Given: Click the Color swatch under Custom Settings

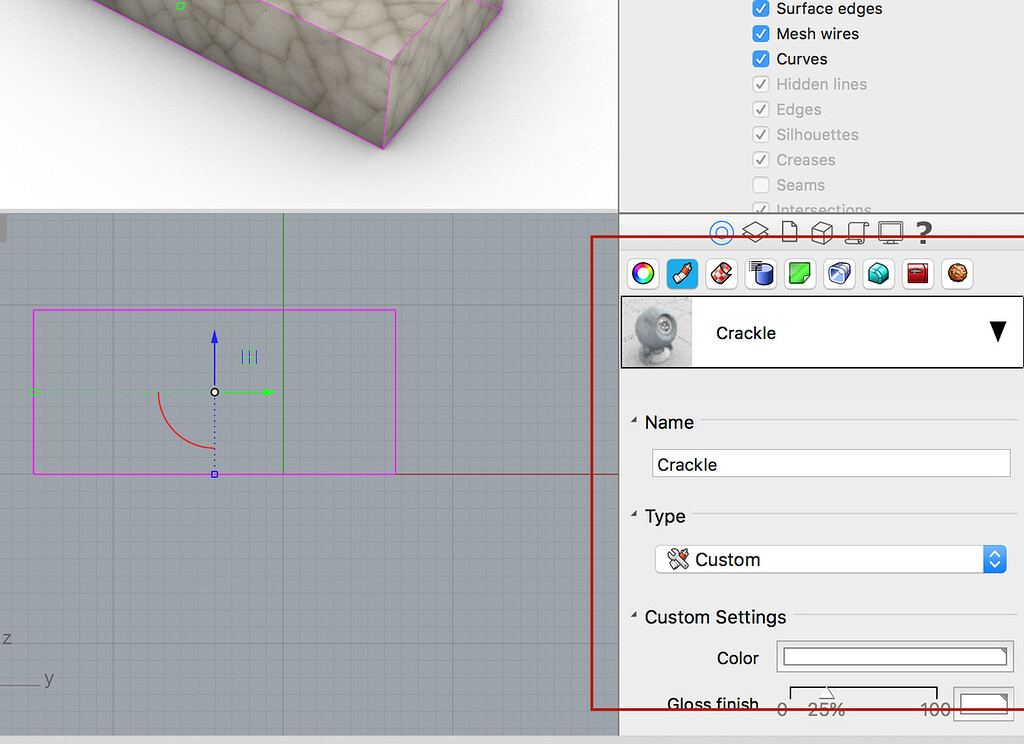Looking at the screenshot, I should coord(894,656).
